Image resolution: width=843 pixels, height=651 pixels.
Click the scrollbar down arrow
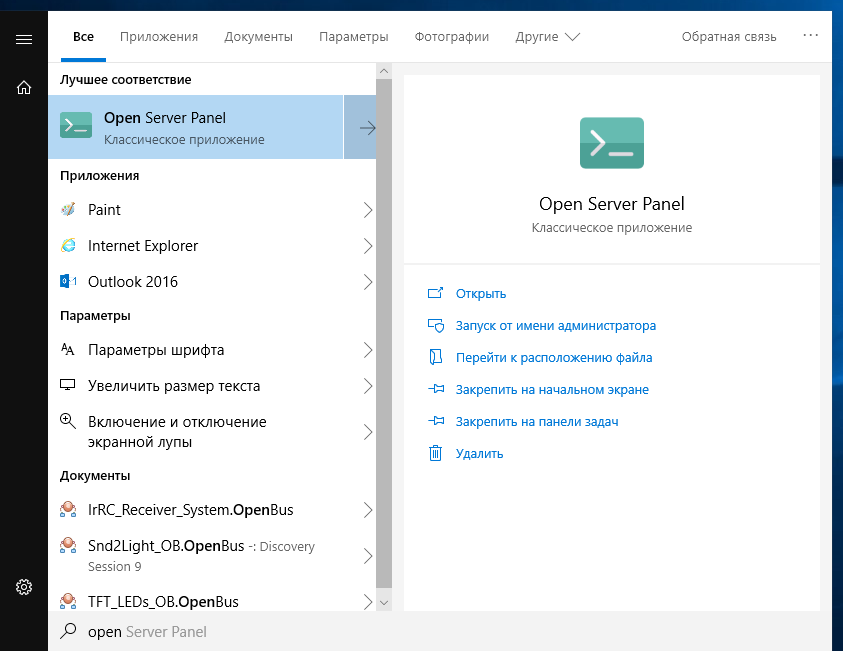coord(384,603)
